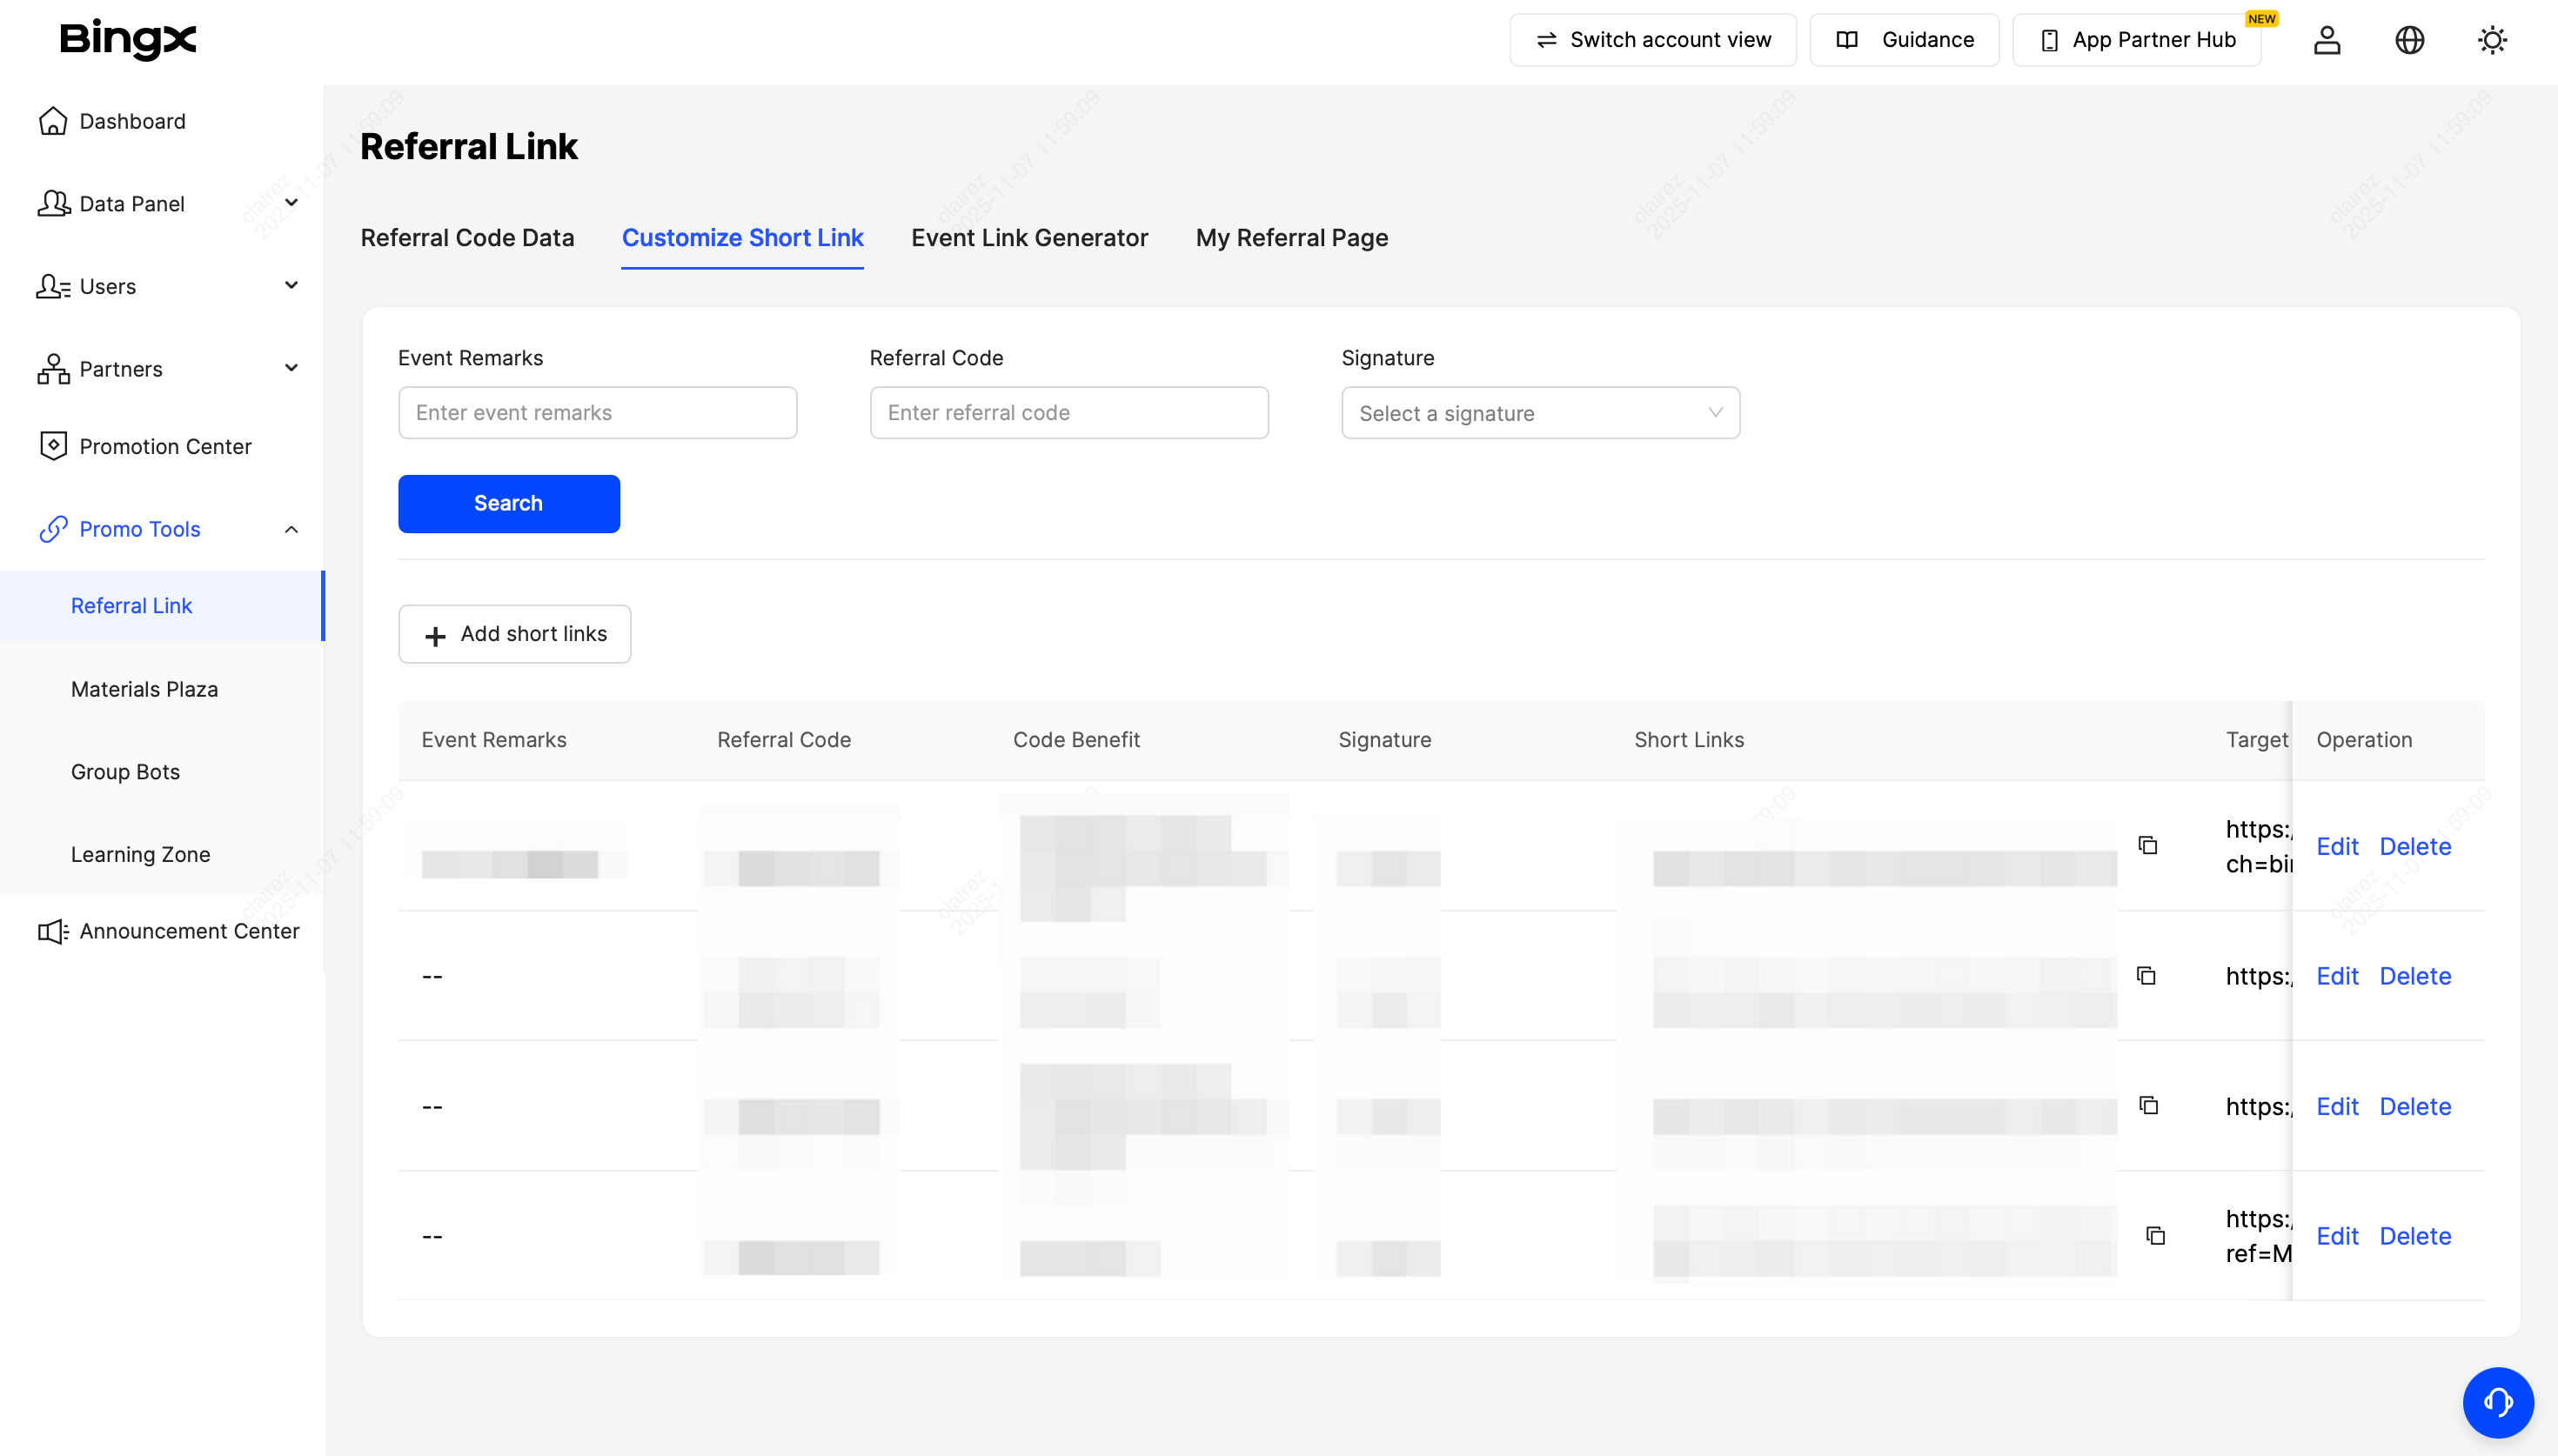Focus the Enter referral code field
This screenshot has width=2558, height=1456.
pos(1068,413)
